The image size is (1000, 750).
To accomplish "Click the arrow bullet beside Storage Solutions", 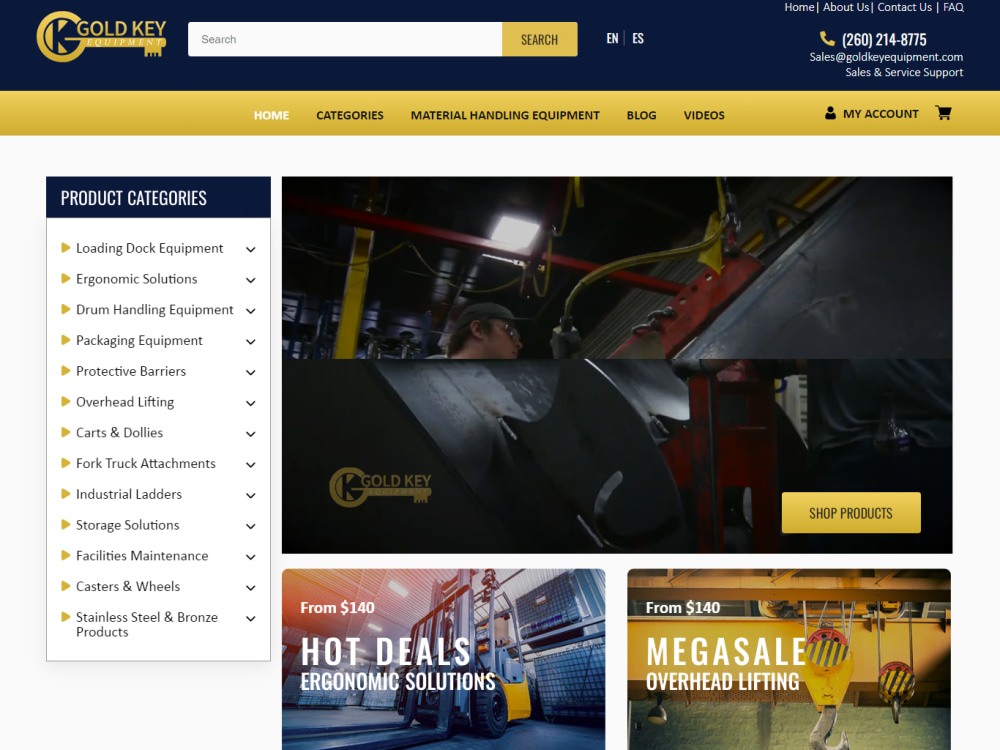I will pyautogui.click(x=65, y=524).
